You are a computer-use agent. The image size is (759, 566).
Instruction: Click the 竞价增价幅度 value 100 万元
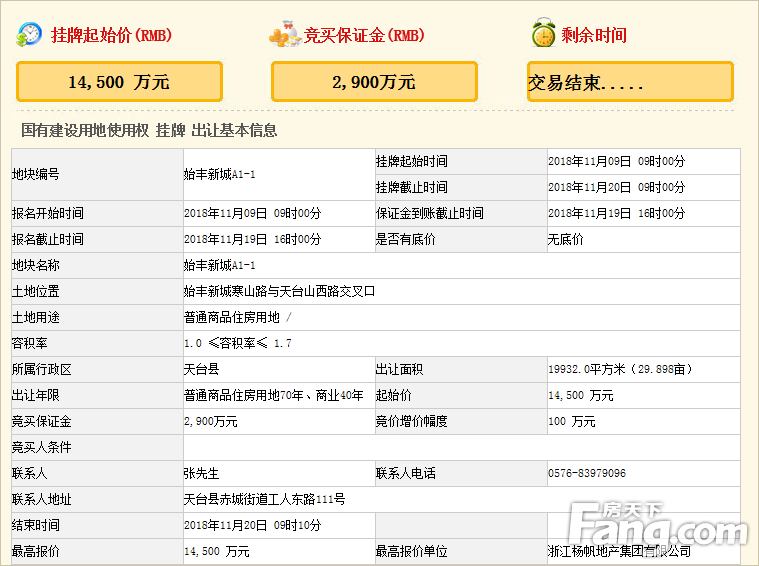click(571, 421)
